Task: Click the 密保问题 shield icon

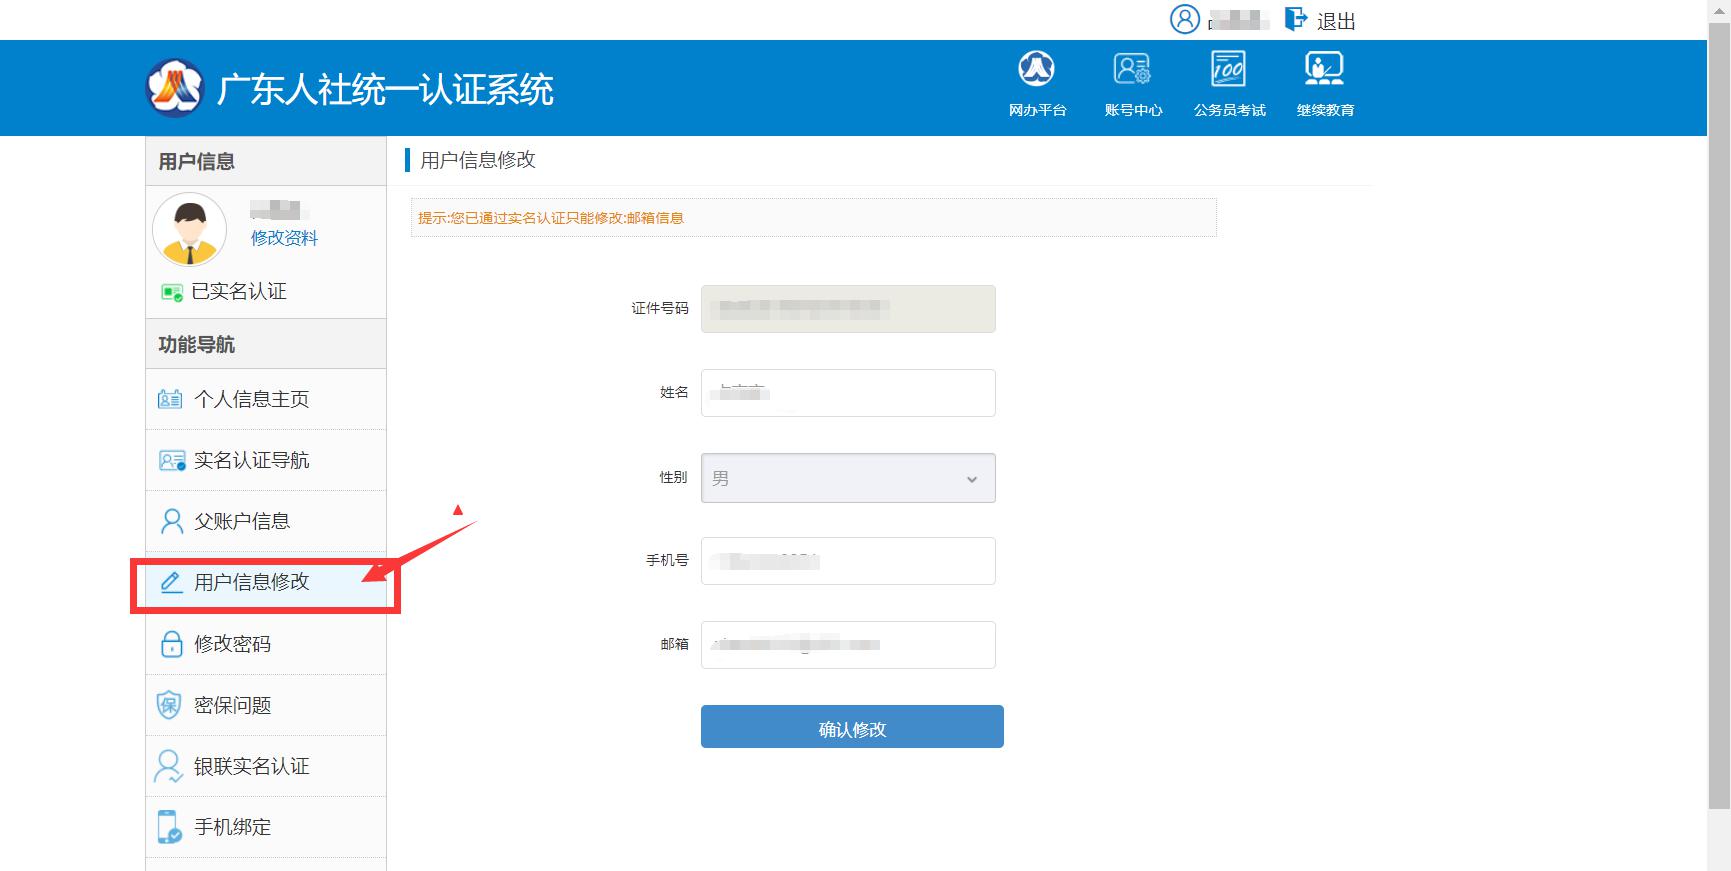Action: [170, 705]
